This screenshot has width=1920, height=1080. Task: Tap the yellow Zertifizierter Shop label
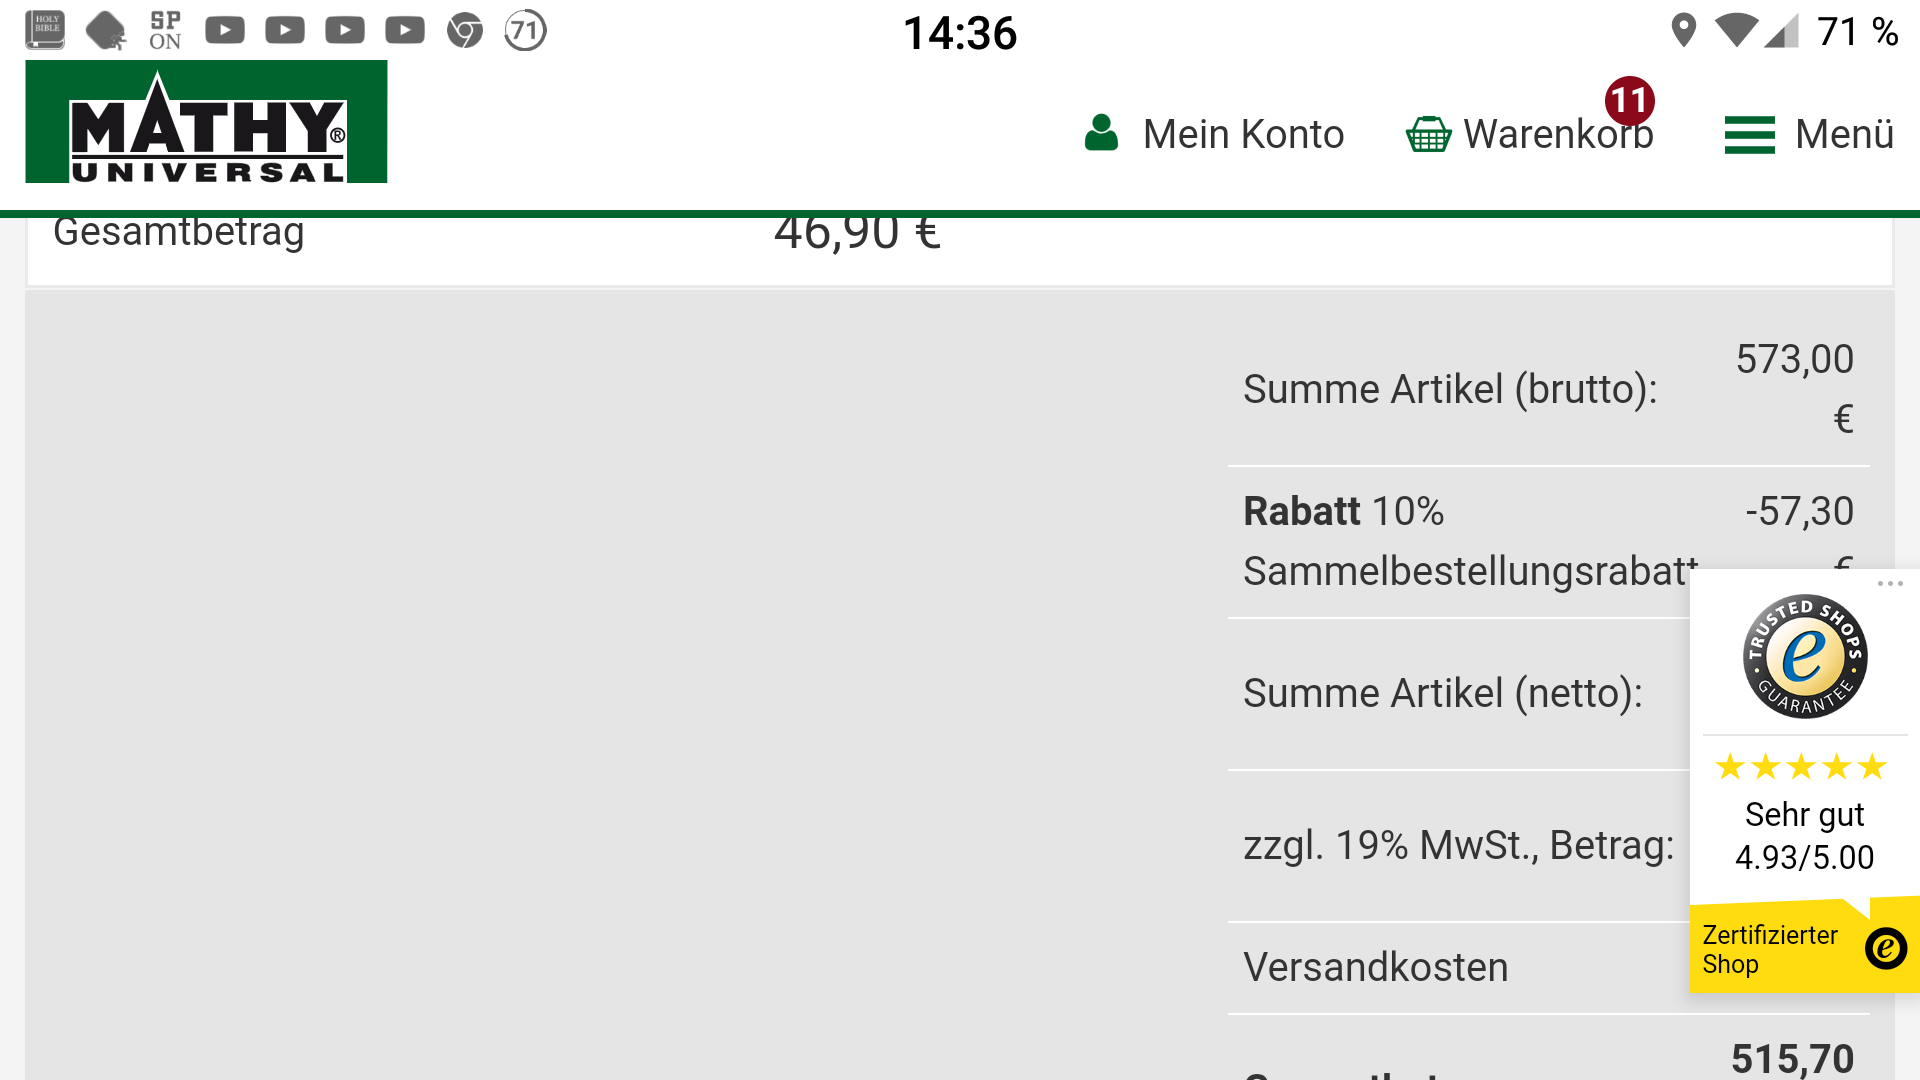[x=1770, y=949]
